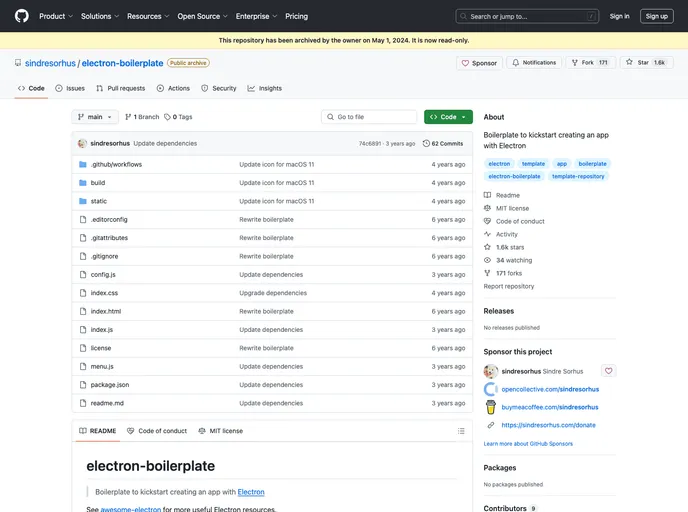Viewport: 688px width, 512px height.
Task: Star the repository
Action: (x=647, y=63)
